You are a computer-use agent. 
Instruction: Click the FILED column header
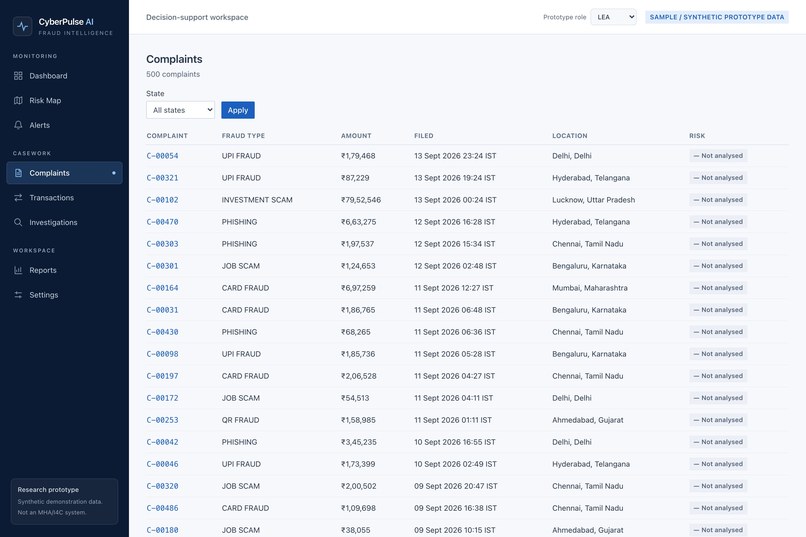(424, 136)
